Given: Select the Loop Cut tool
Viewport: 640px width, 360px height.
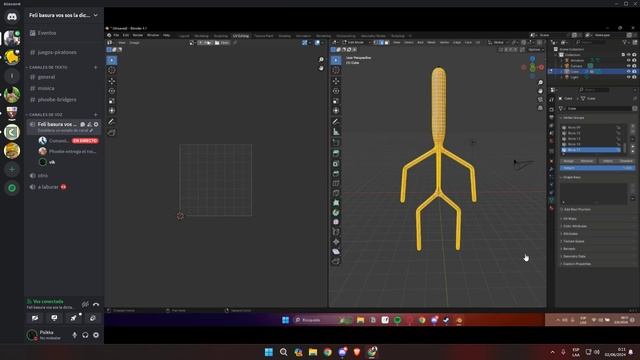Looking at the screenshot, I should [336, 183].
